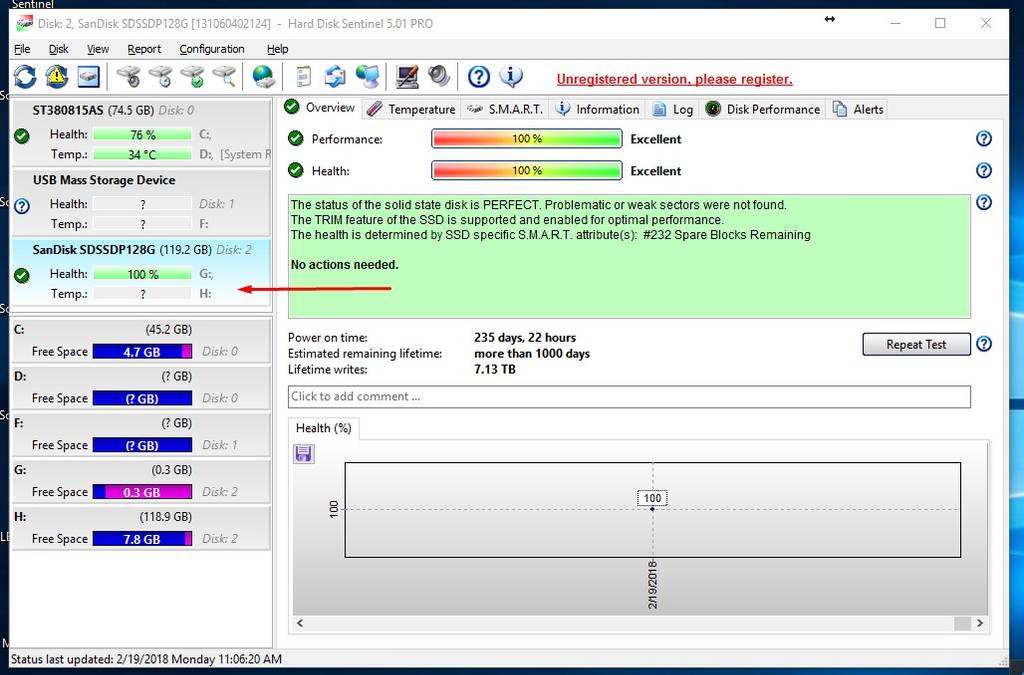The width and height of the screenshot is (1024, 675).
Task: Open the Configuration menu
Action: coord(211,49)
